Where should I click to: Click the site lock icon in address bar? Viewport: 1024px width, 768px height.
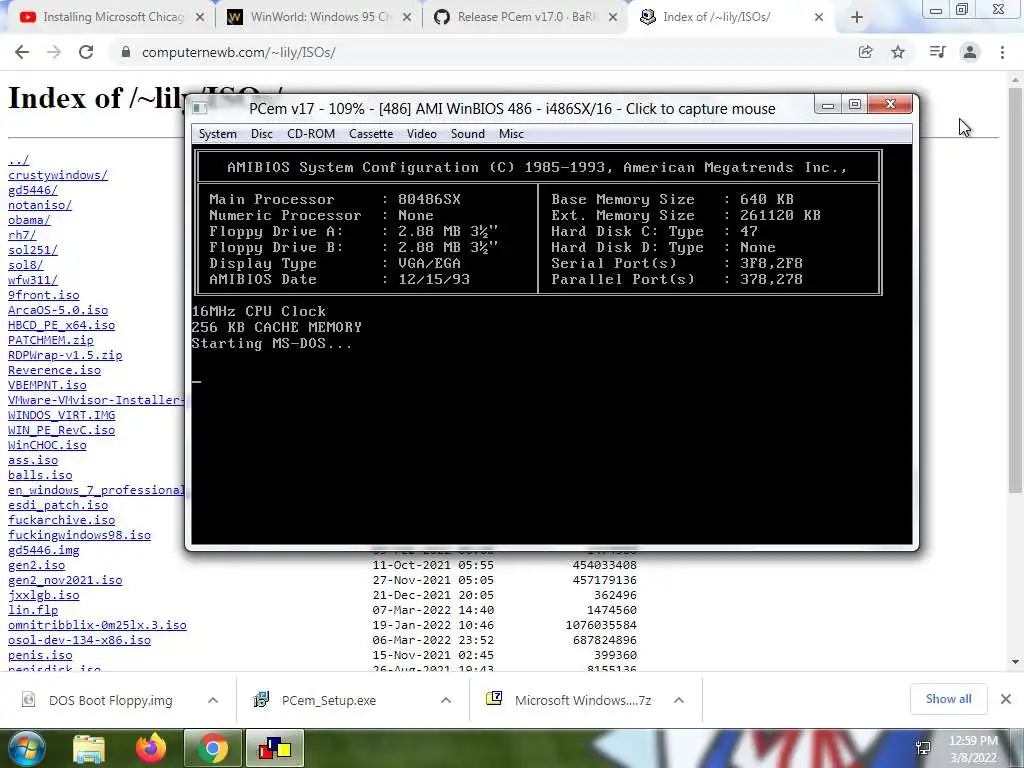click(125, 52)
